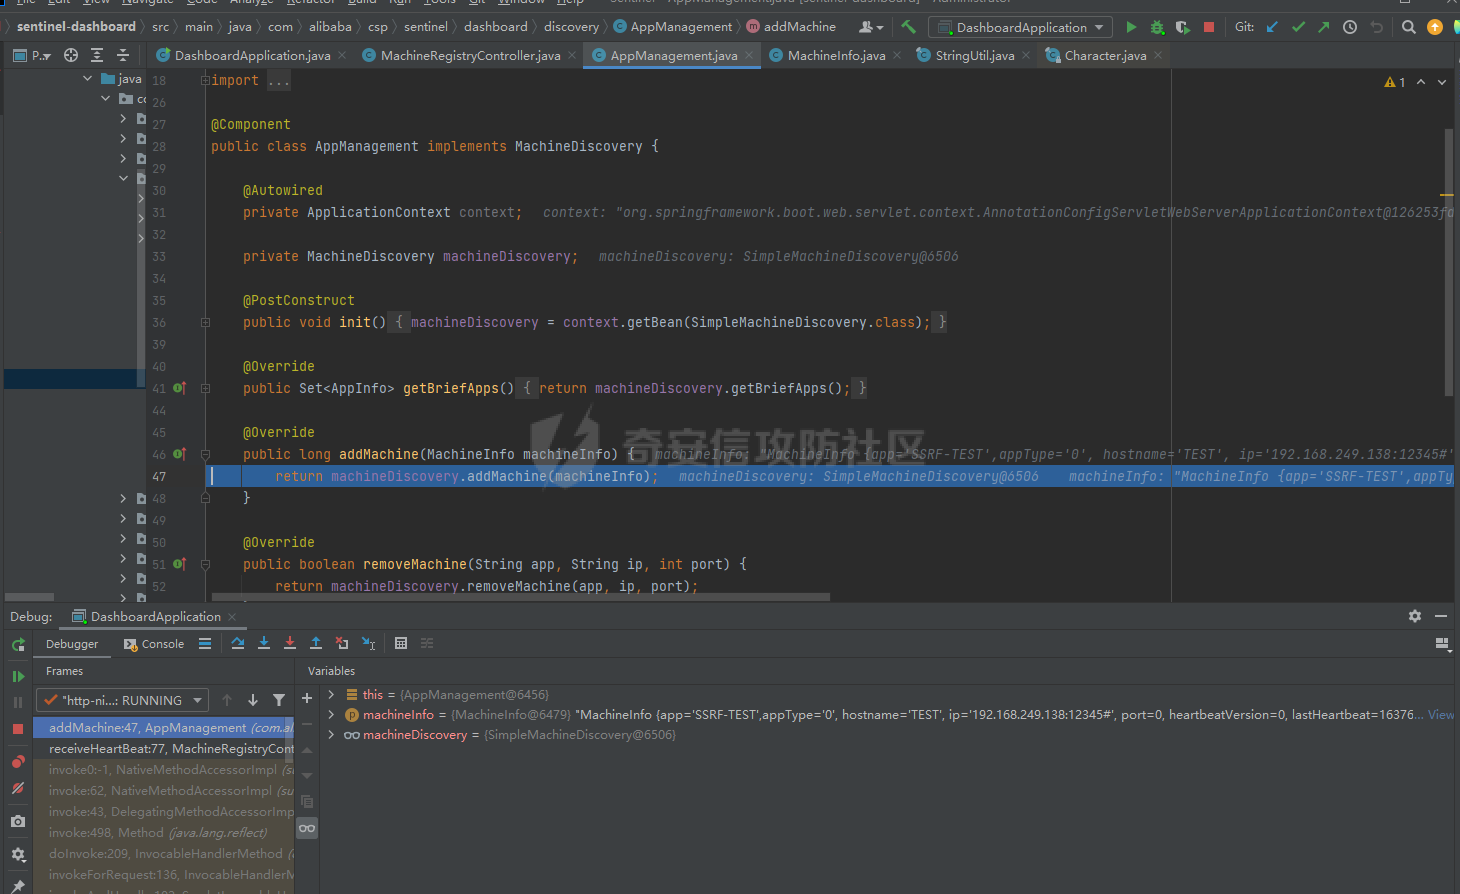Run DashboardApplication with green play icon

pos(1131,27)
